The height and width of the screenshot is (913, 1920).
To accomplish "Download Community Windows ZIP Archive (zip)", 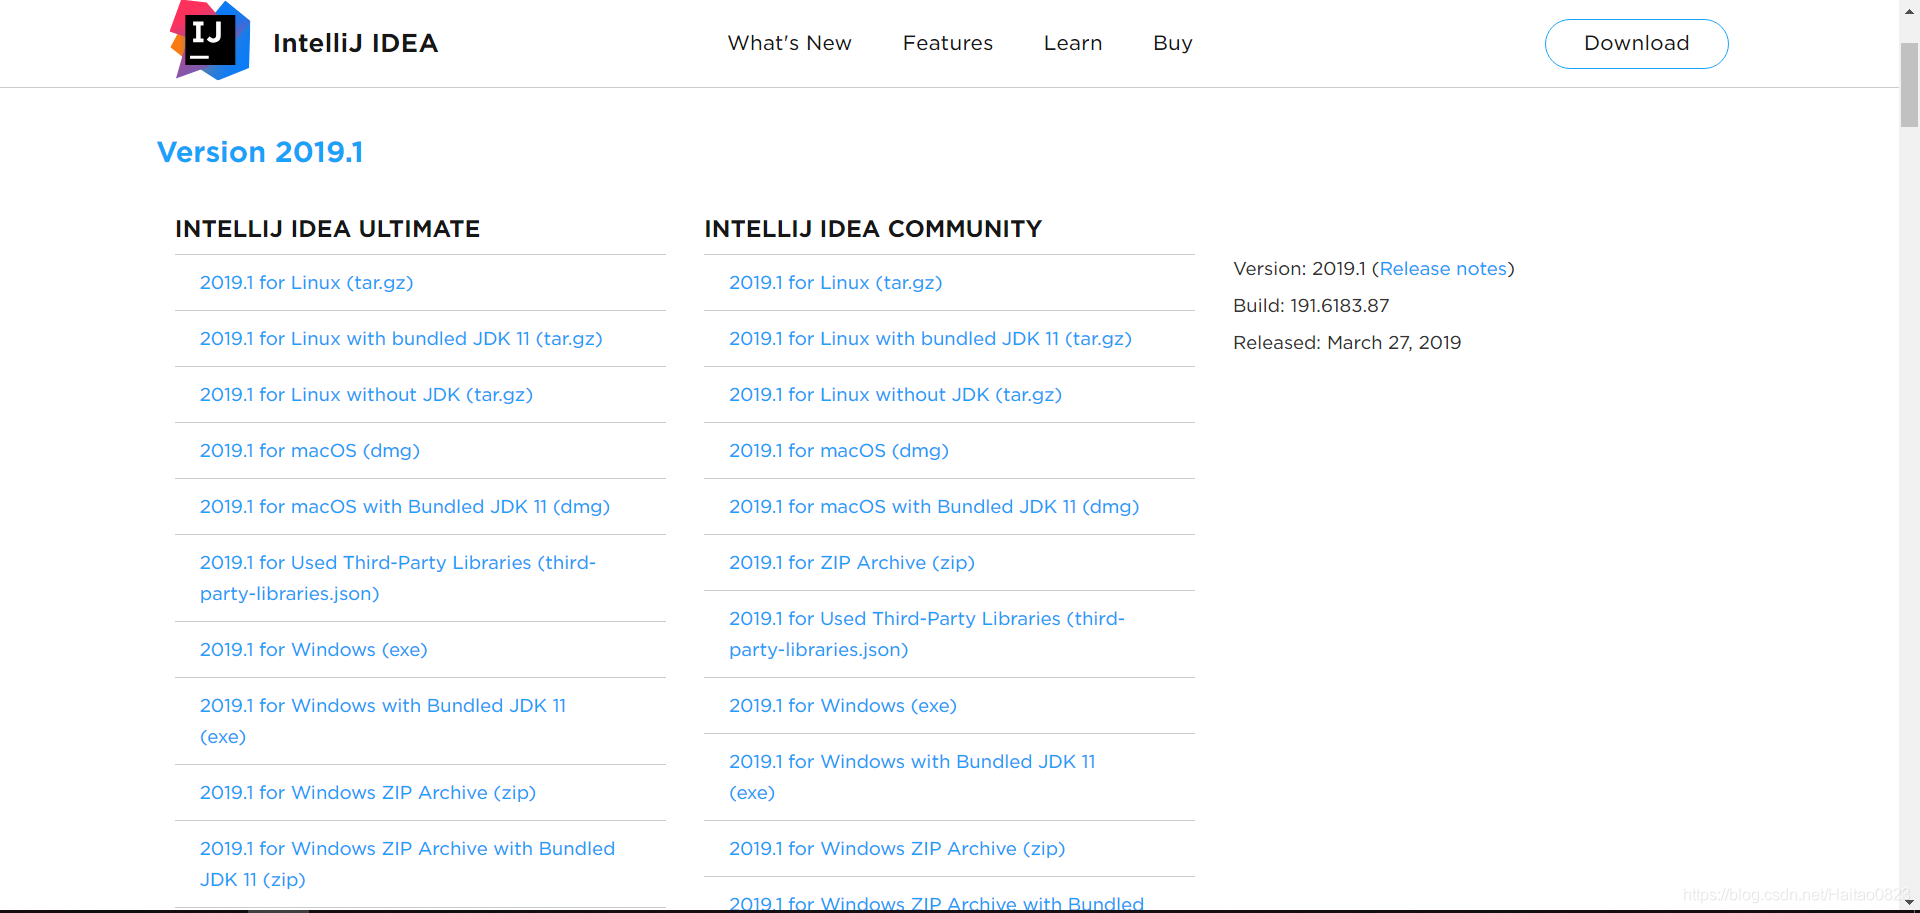I will [897, 849].
